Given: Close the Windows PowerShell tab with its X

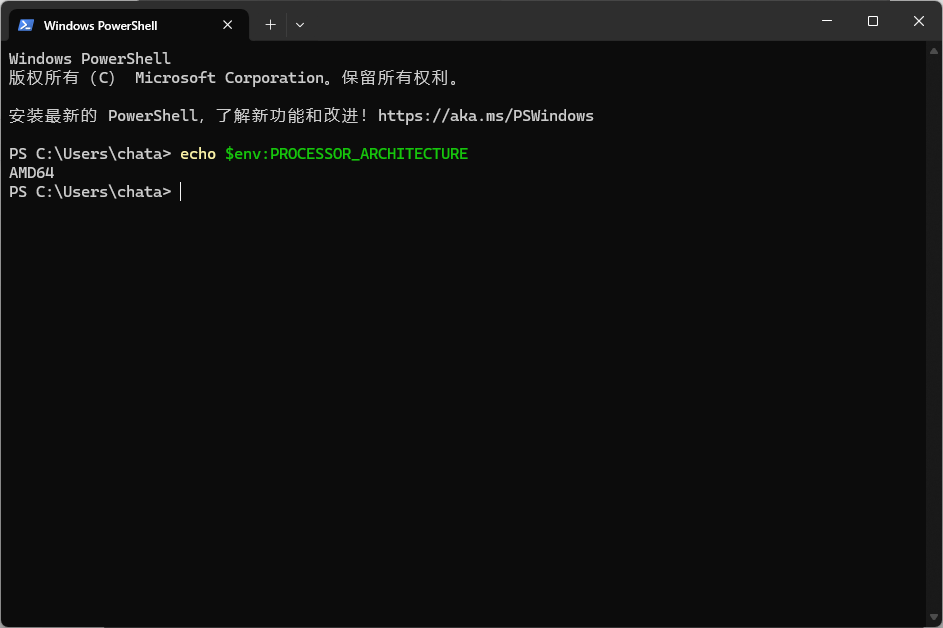Looking at the screenshot, I should (x=227, y=24).
